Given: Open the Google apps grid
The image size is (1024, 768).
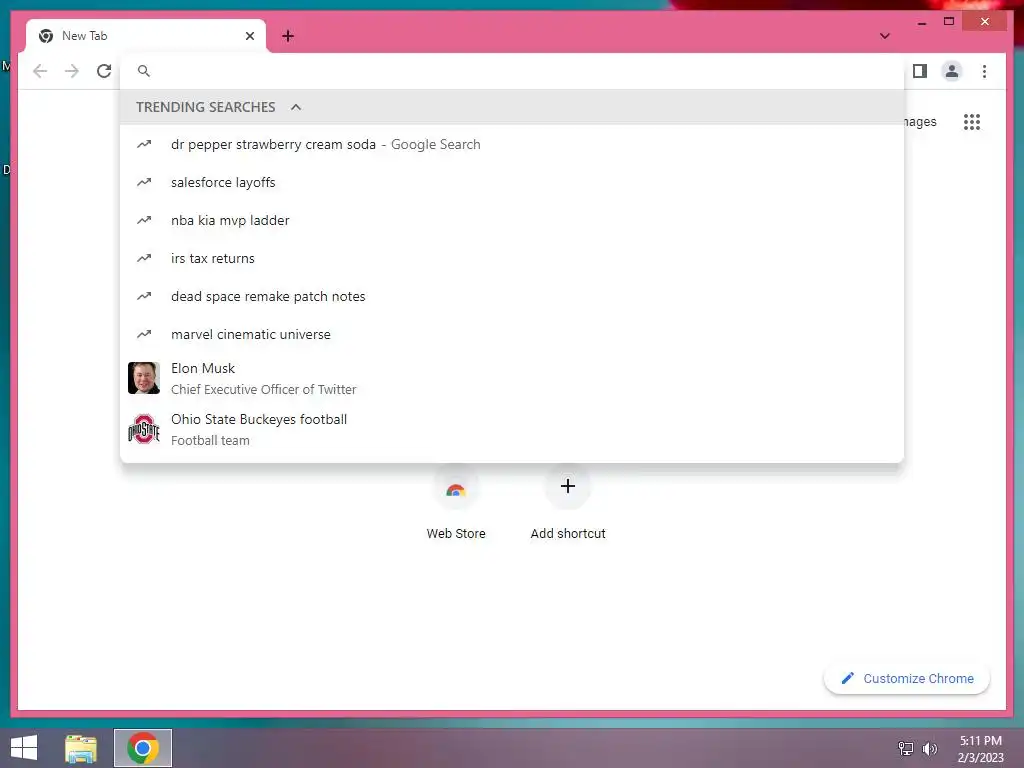Looking at the screenshot, I should pos(972,122).
